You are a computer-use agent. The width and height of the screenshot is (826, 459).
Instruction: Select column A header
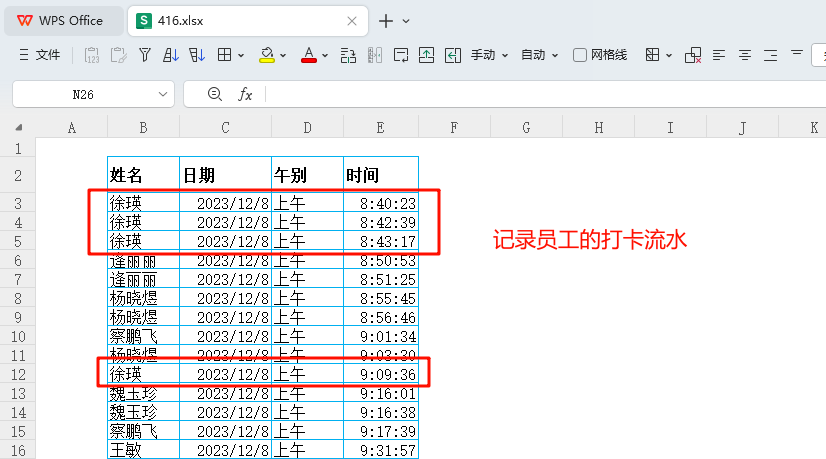pyautogui.click(x=72, y=128)
